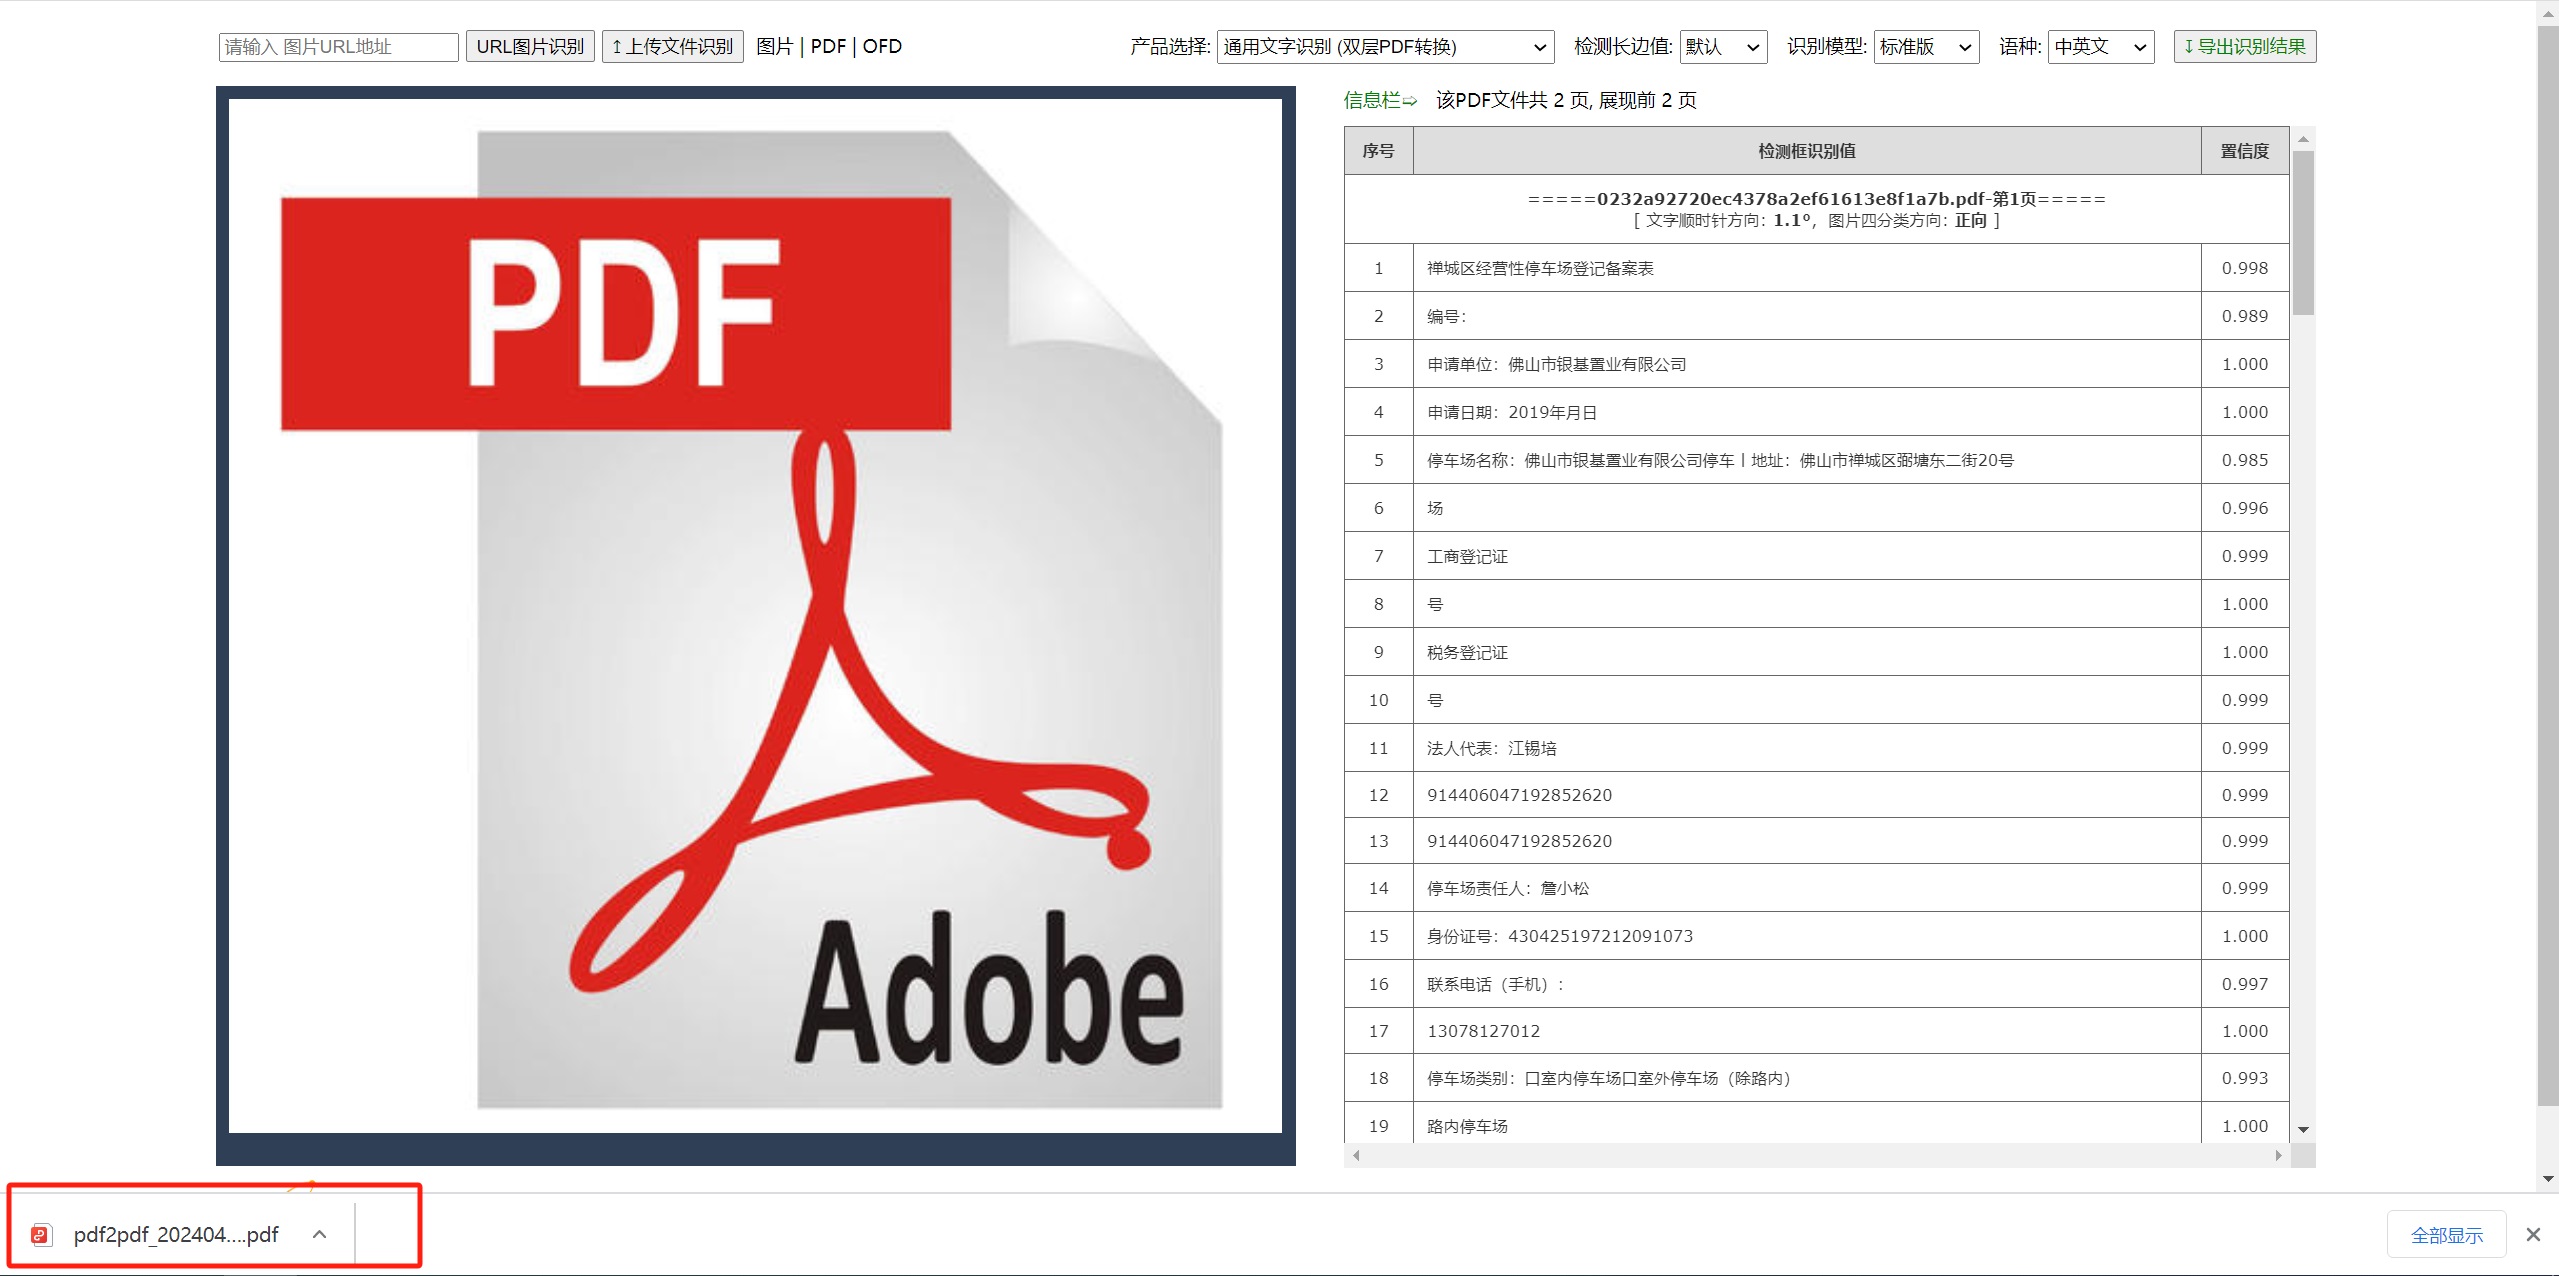Select row 工商登记证

pos(1816,556)
